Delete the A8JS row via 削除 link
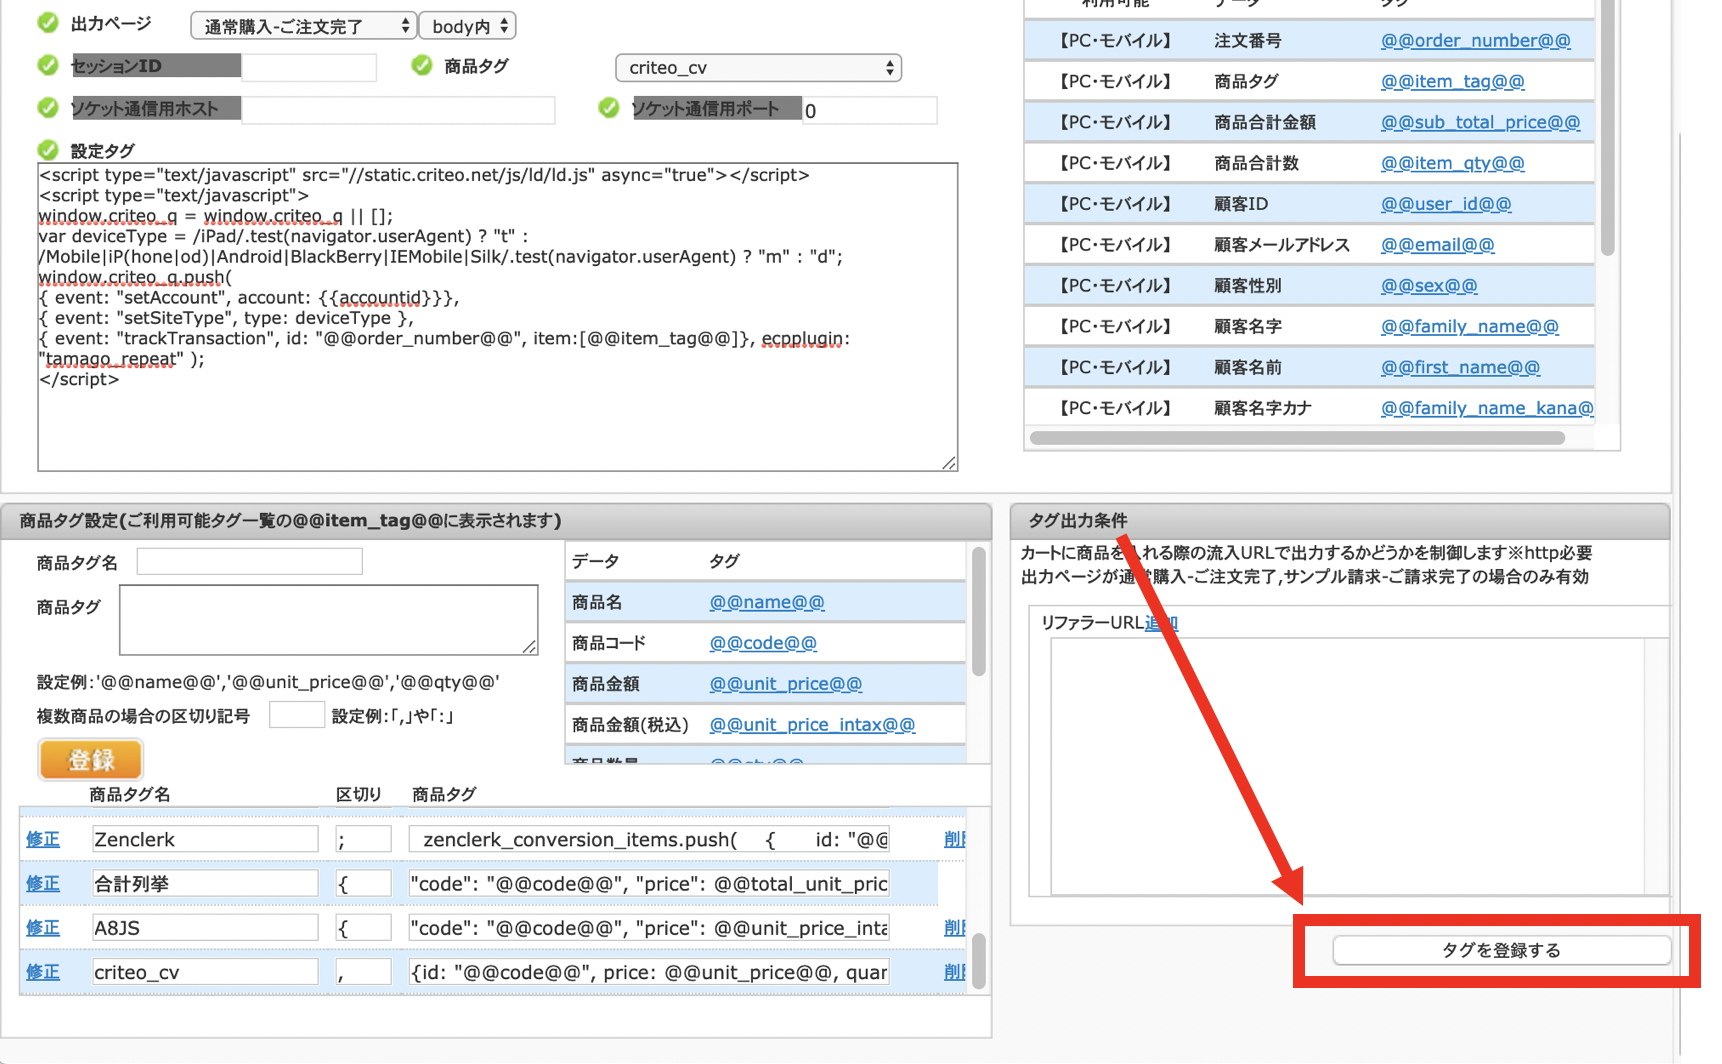 point(954,928)
